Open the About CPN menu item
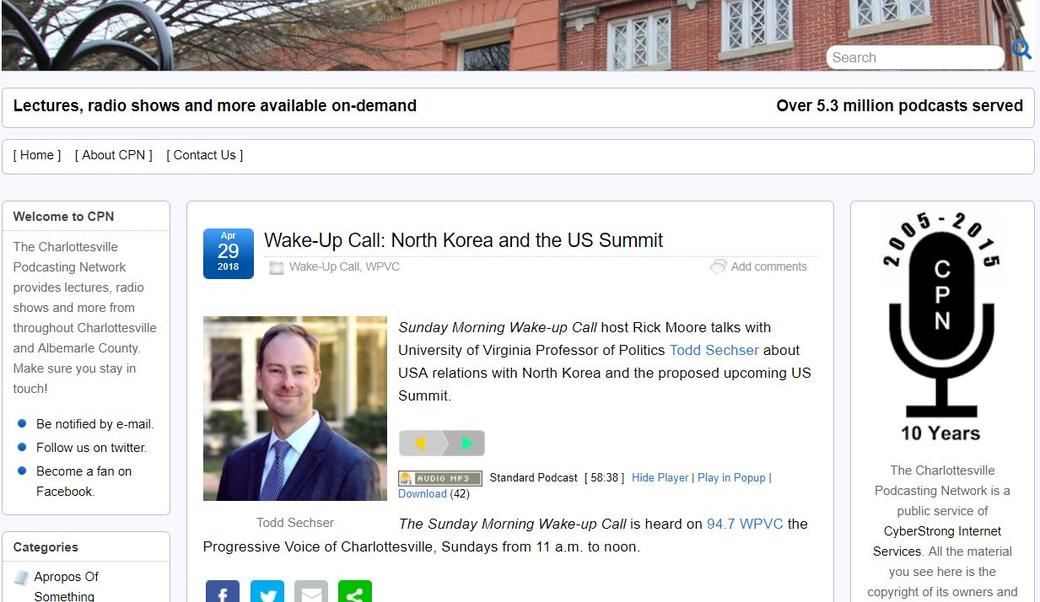The width and height of the screenshot is (1040, 602). coord(113,155)
